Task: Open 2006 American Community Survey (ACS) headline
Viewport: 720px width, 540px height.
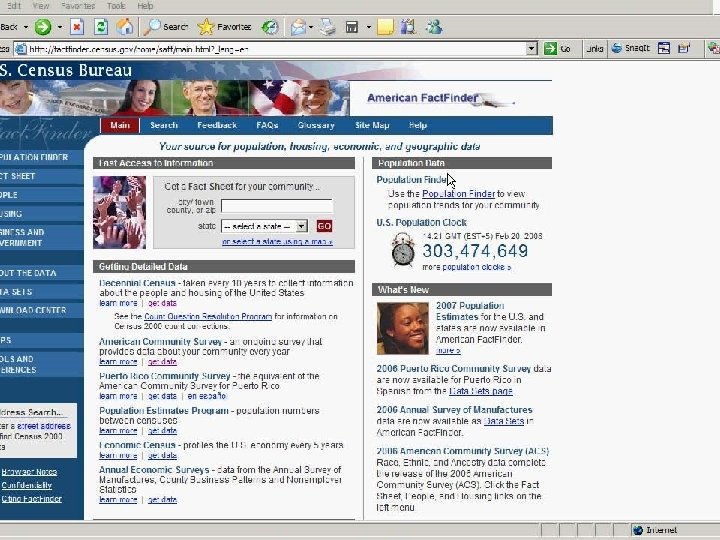Action: pos(462,451)
